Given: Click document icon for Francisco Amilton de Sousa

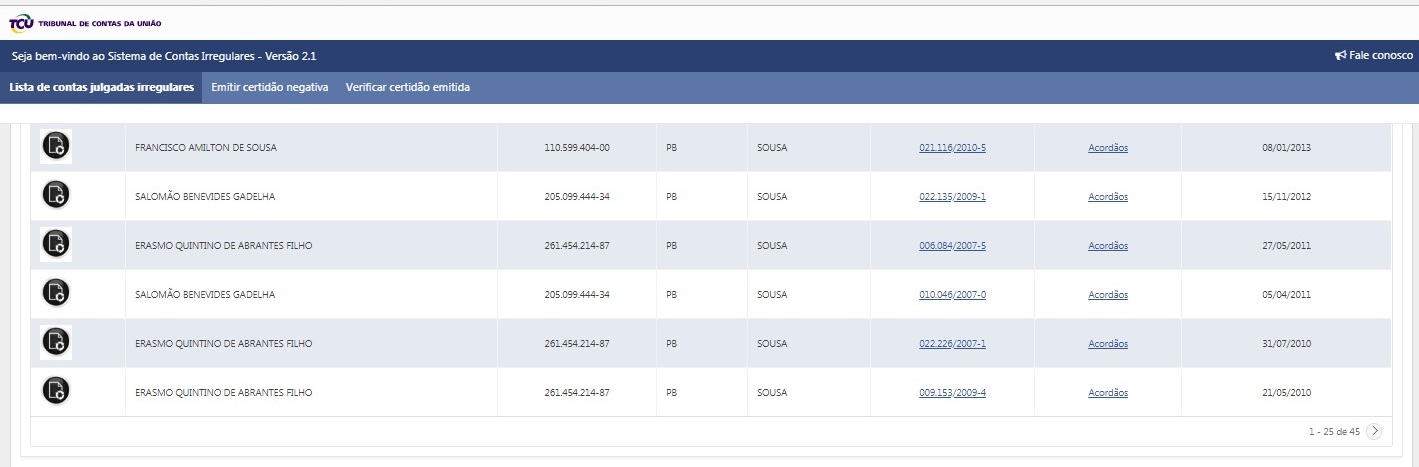Looking at the screenshot, I should pyautogui.click(x=56, y=147).
